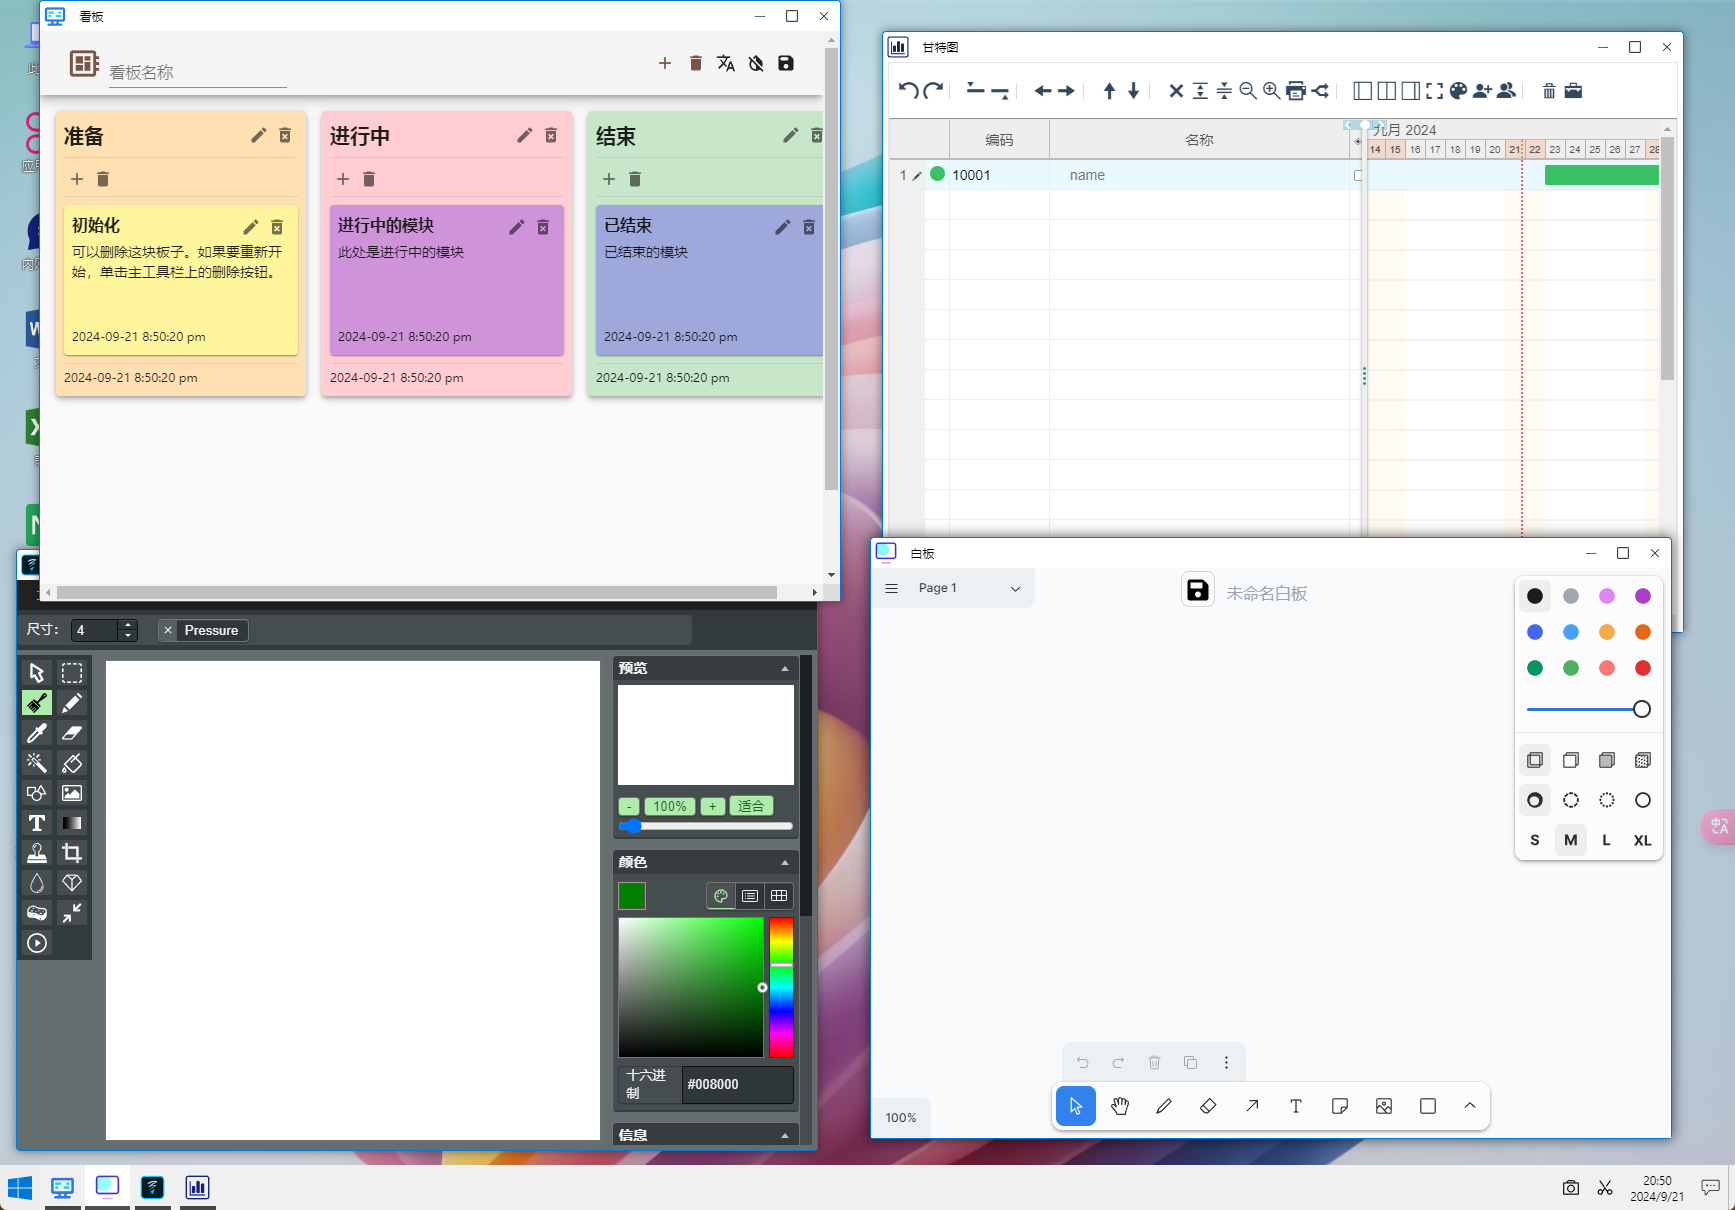Screen dimensions: 1735x1210
Task: Move task up in Gantt toolbar
Action: tap(1109, 90)
